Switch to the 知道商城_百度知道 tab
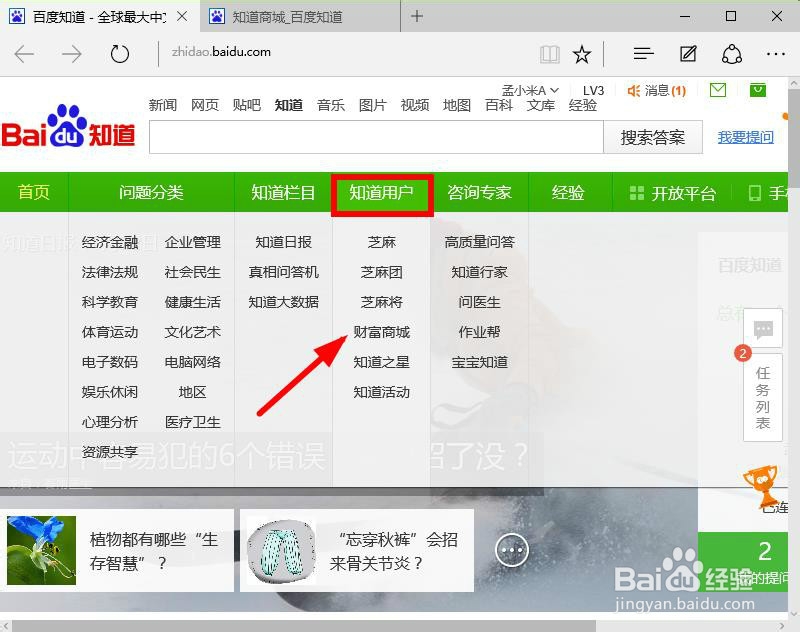 (300, 16)
